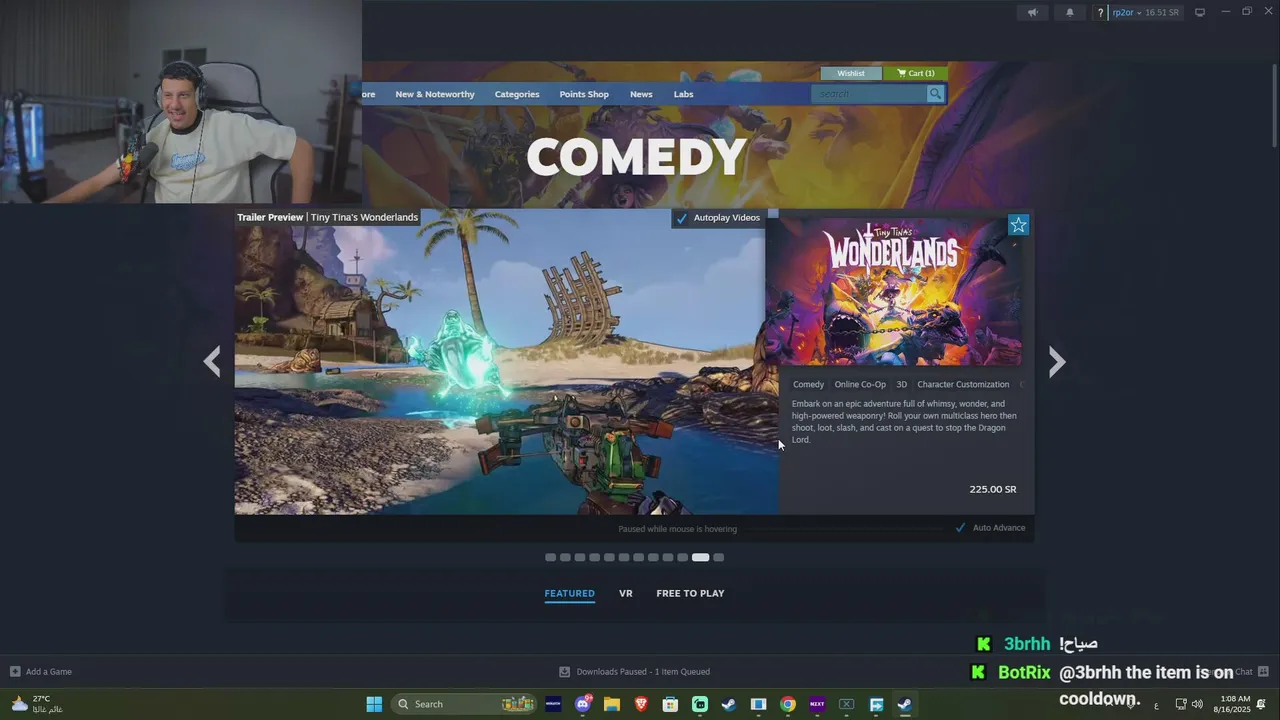Open File Explorer from the taskbar
Viewport: 1280px width, 720px height.
click(x=612, y=704)
